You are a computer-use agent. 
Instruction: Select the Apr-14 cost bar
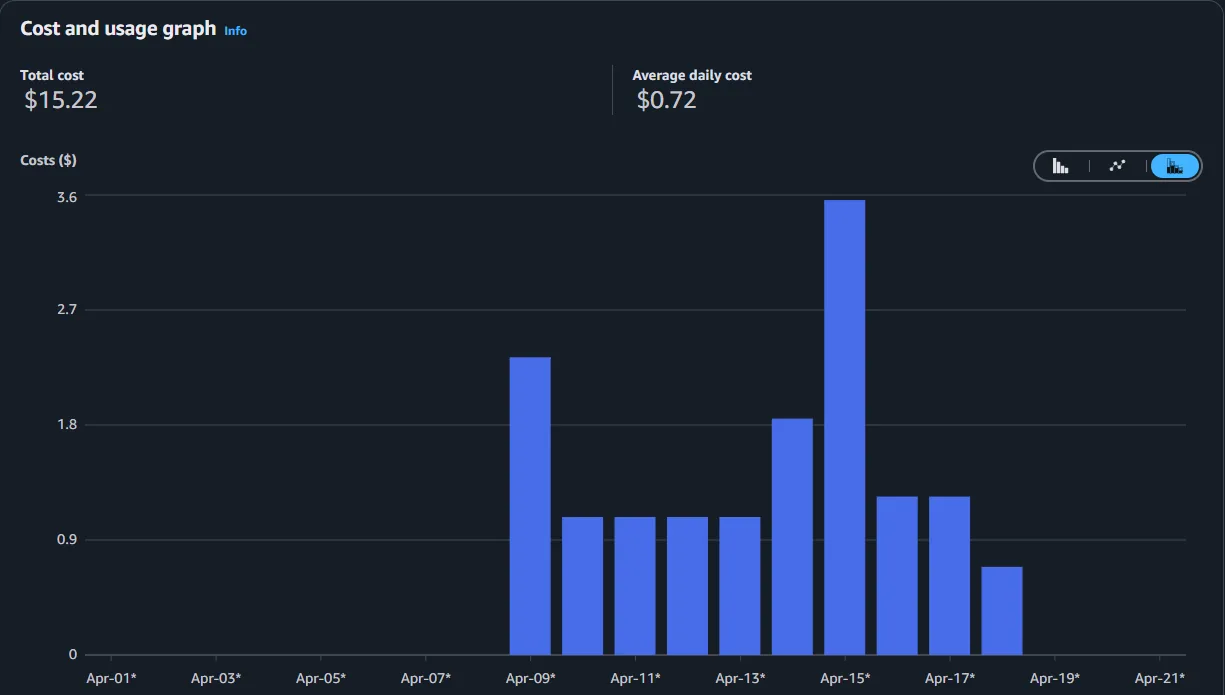[x=792, y=536]
